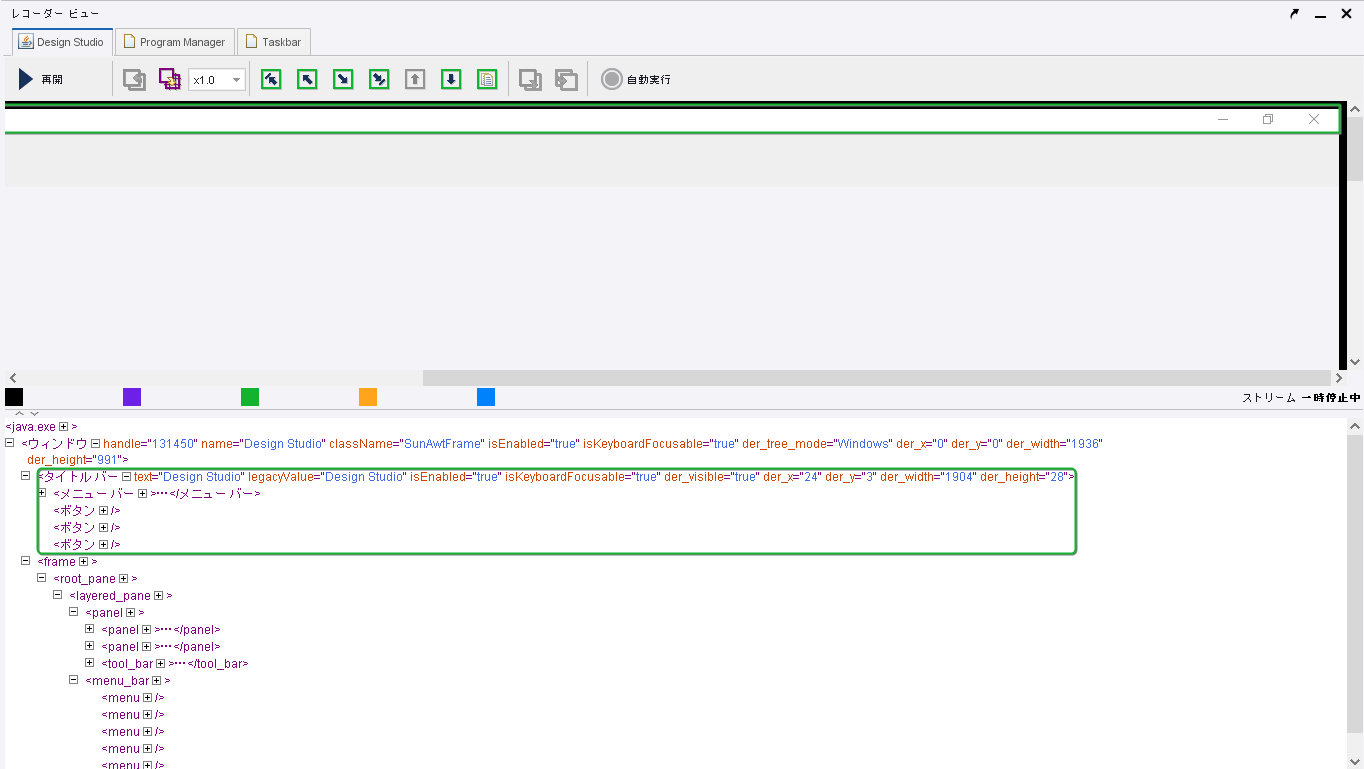Expand the java.exe attributes plus box

click(64, 427)
